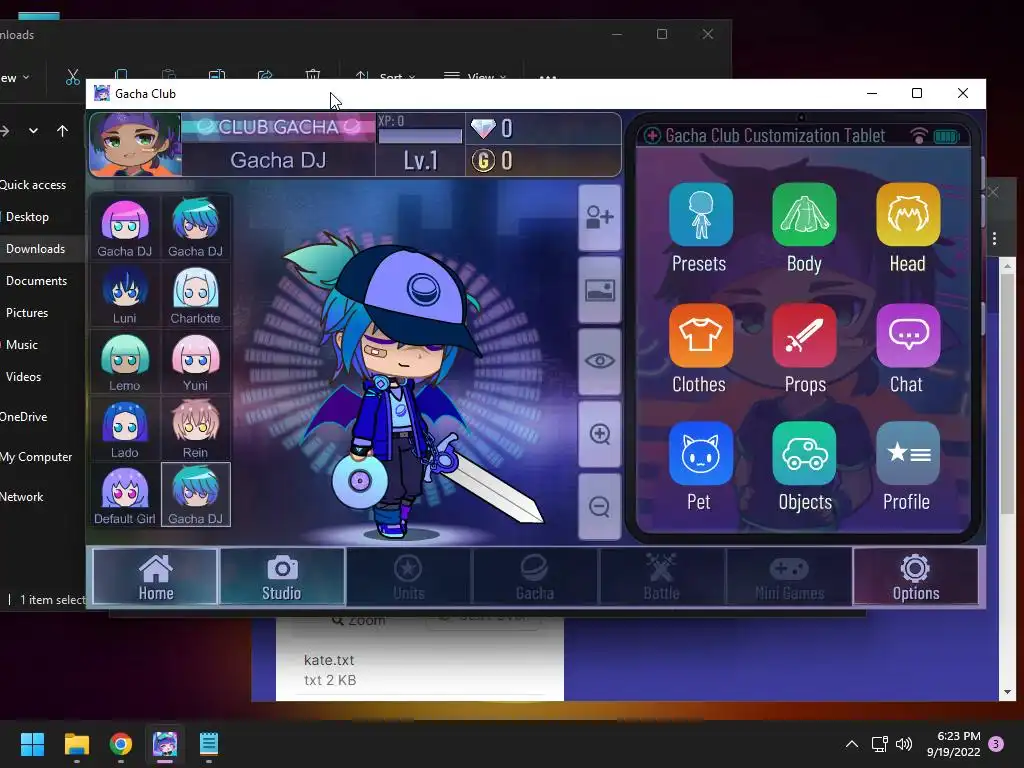The height and width of the screenshot is (768, 1024).
Task: Open Desktop in File Explorer sidebar
Action: 27,217
